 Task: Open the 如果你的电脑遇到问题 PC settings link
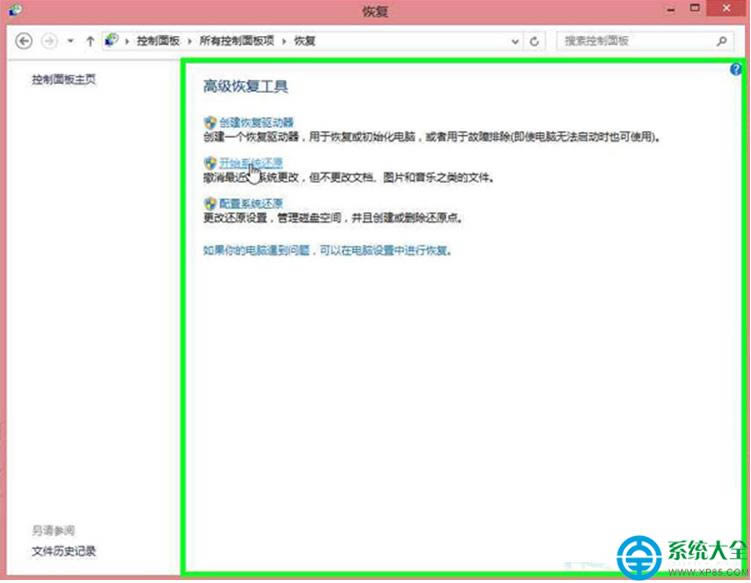pos(328,251)
